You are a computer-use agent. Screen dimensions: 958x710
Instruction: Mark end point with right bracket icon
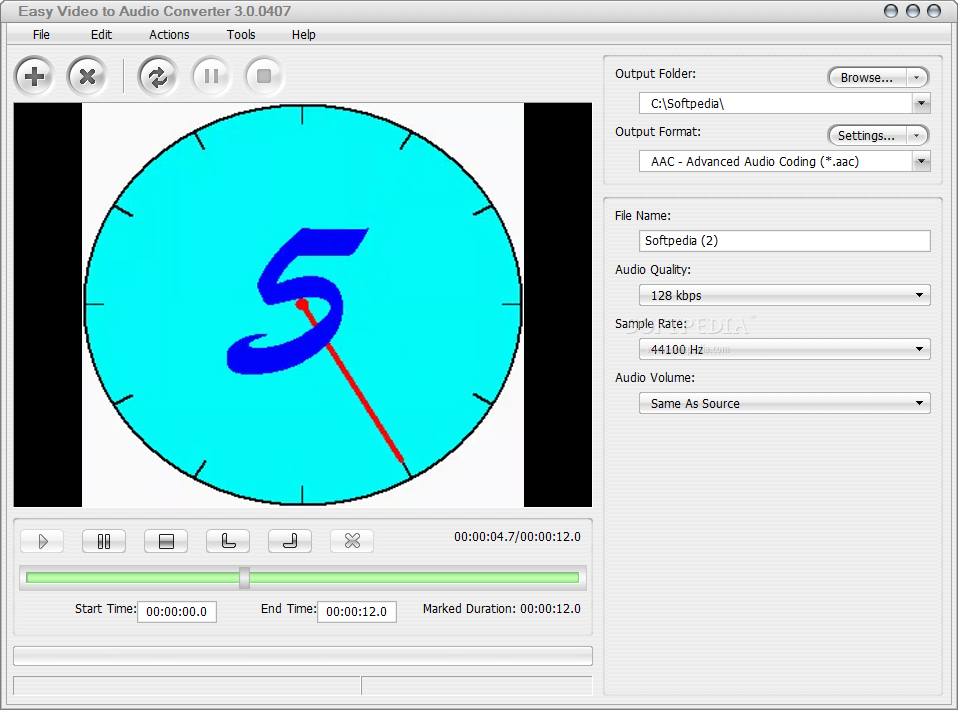(290, 541)
